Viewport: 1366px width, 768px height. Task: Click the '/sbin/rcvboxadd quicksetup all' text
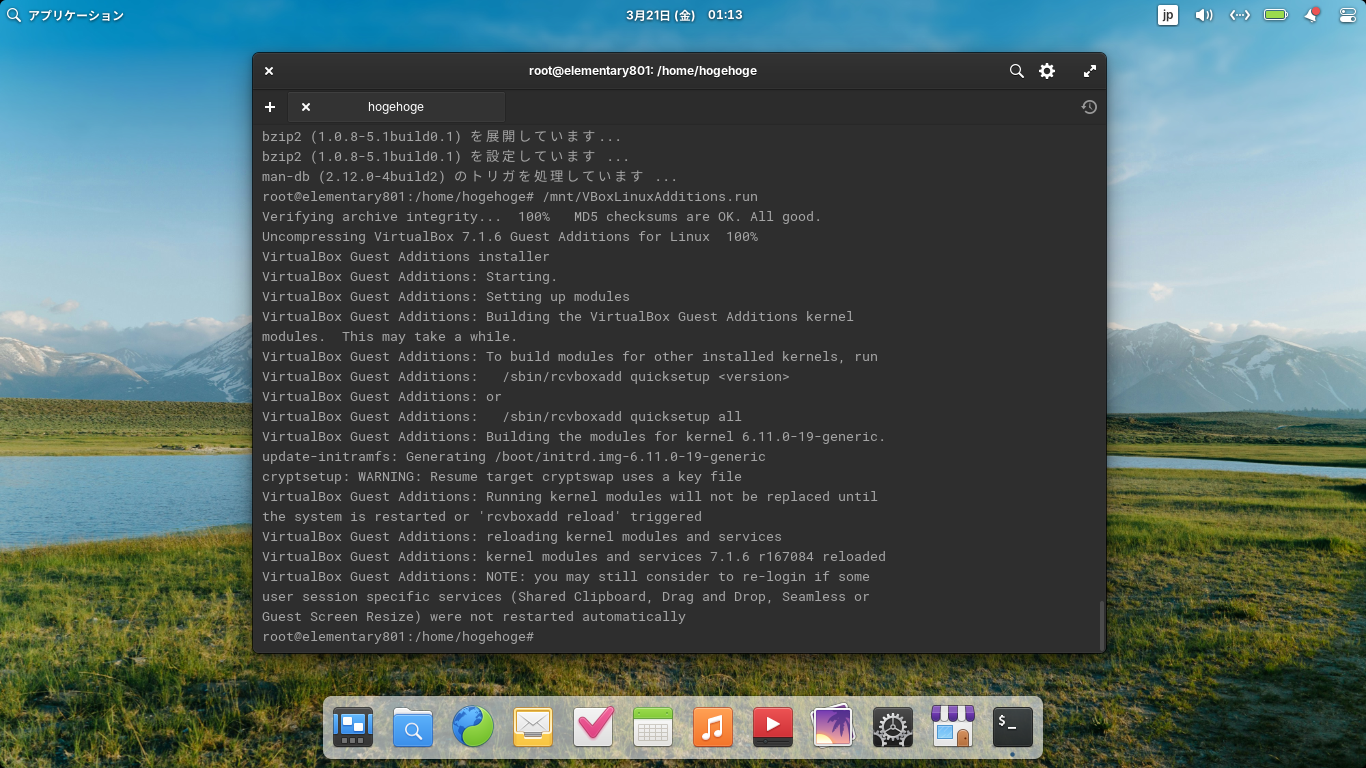point(622,417)
